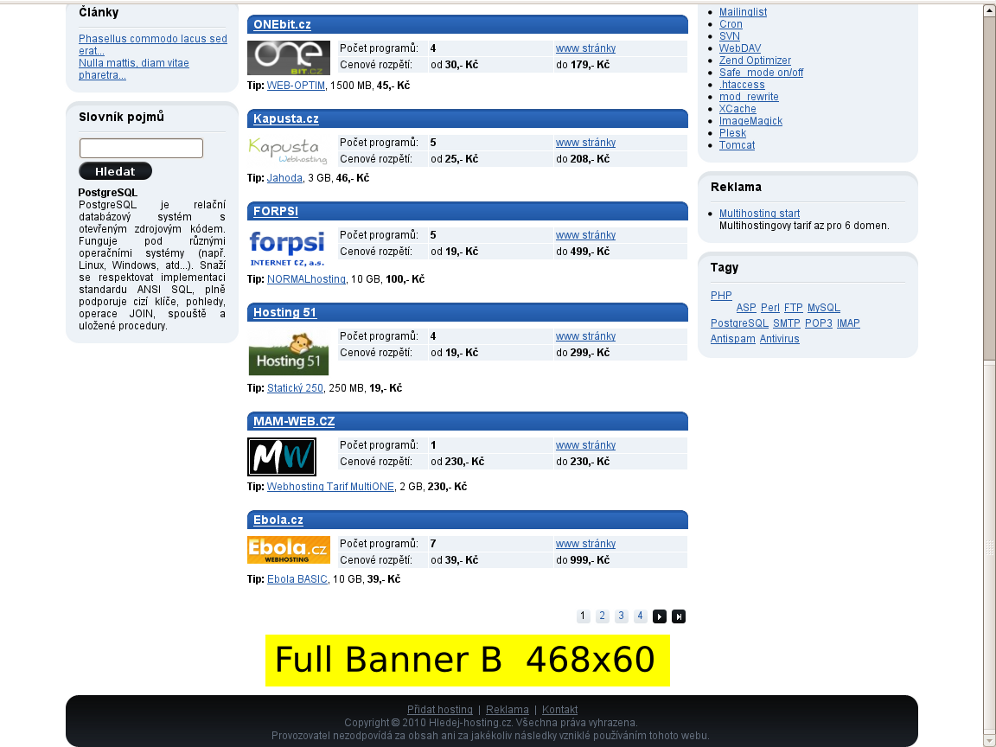The image size is (996, 747).
Task: Open page 1 of results
Action: [x=583, y=616]
